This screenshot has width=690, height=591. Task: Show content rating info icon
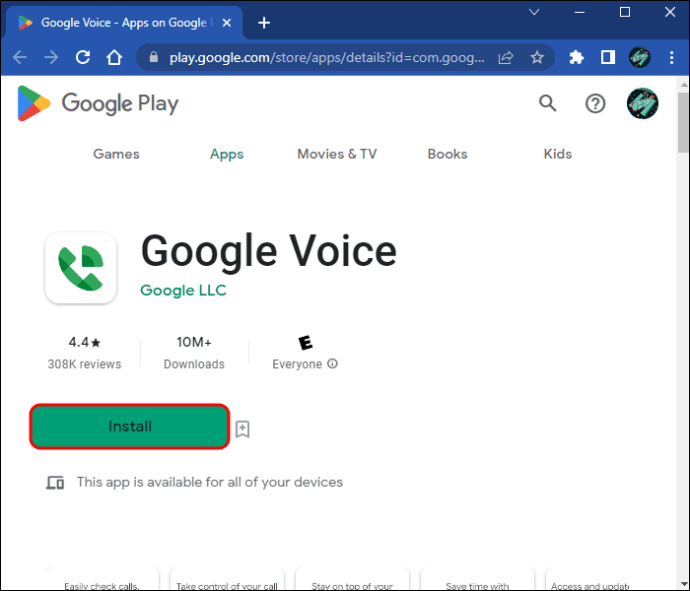[332, 364]
